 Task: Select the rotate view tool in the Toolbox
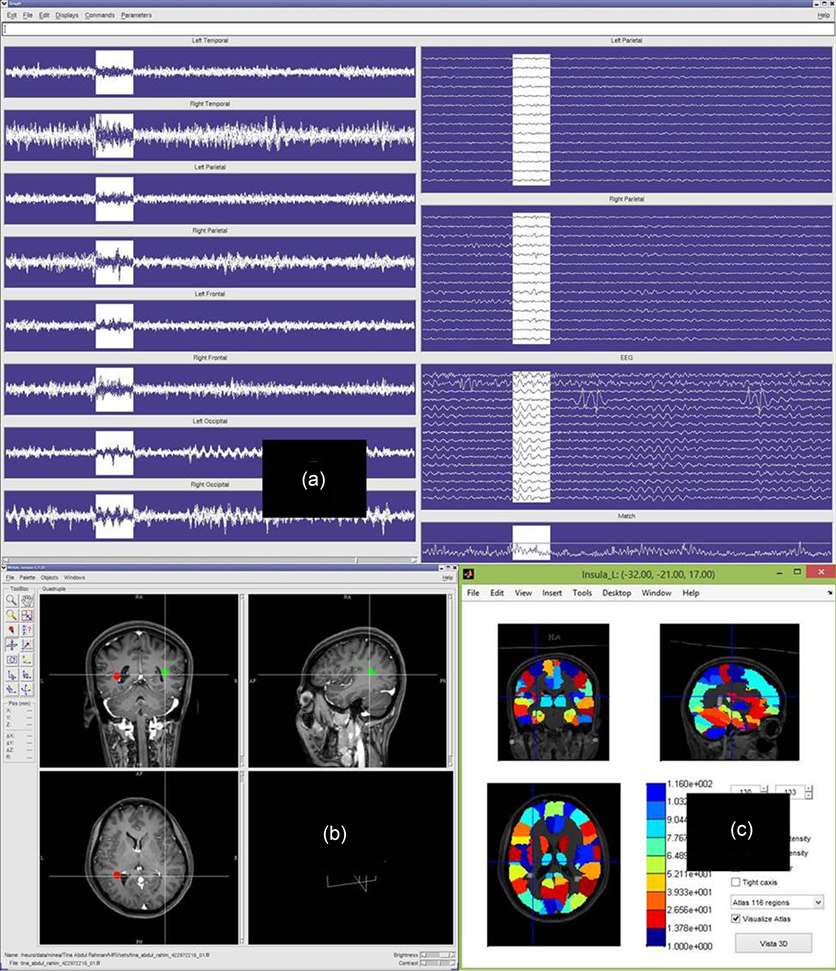click(10, 660)
